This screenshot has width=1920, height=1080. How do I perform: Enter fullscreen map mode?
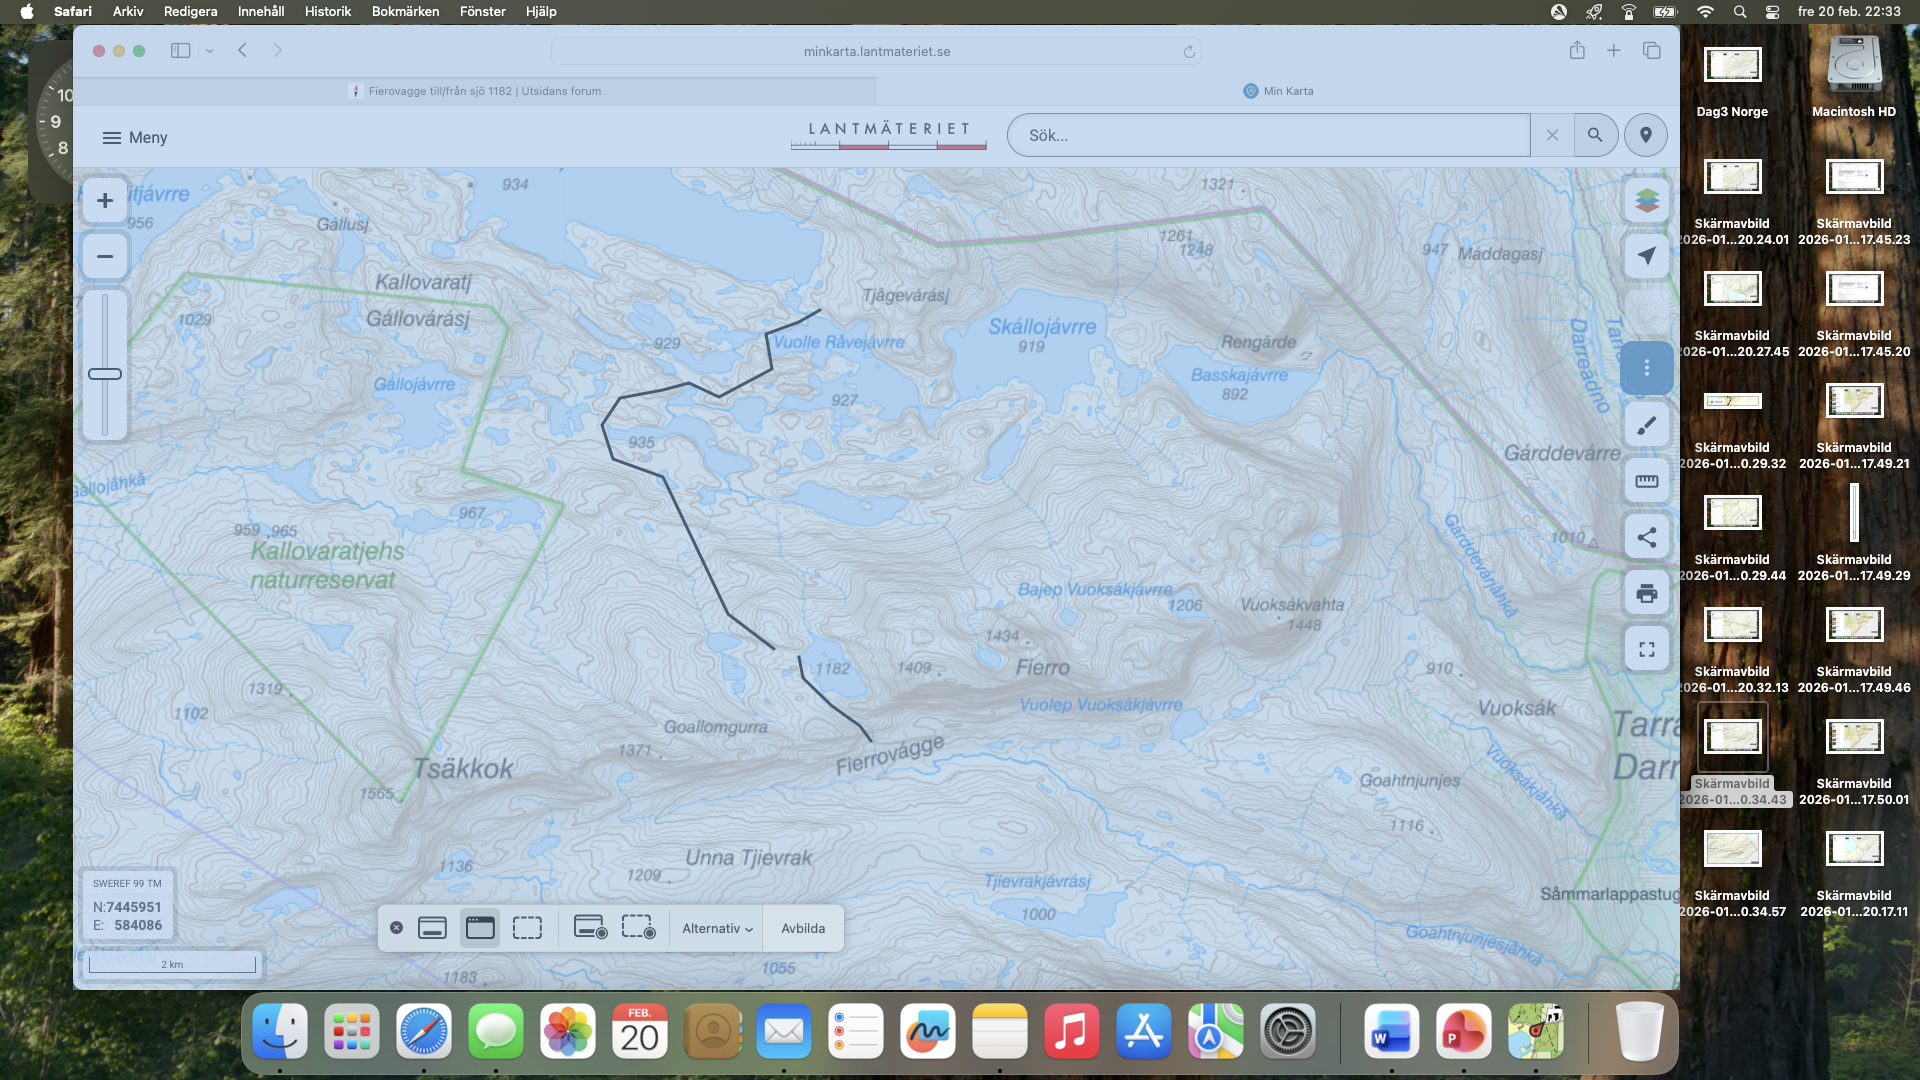[1646, 650]
